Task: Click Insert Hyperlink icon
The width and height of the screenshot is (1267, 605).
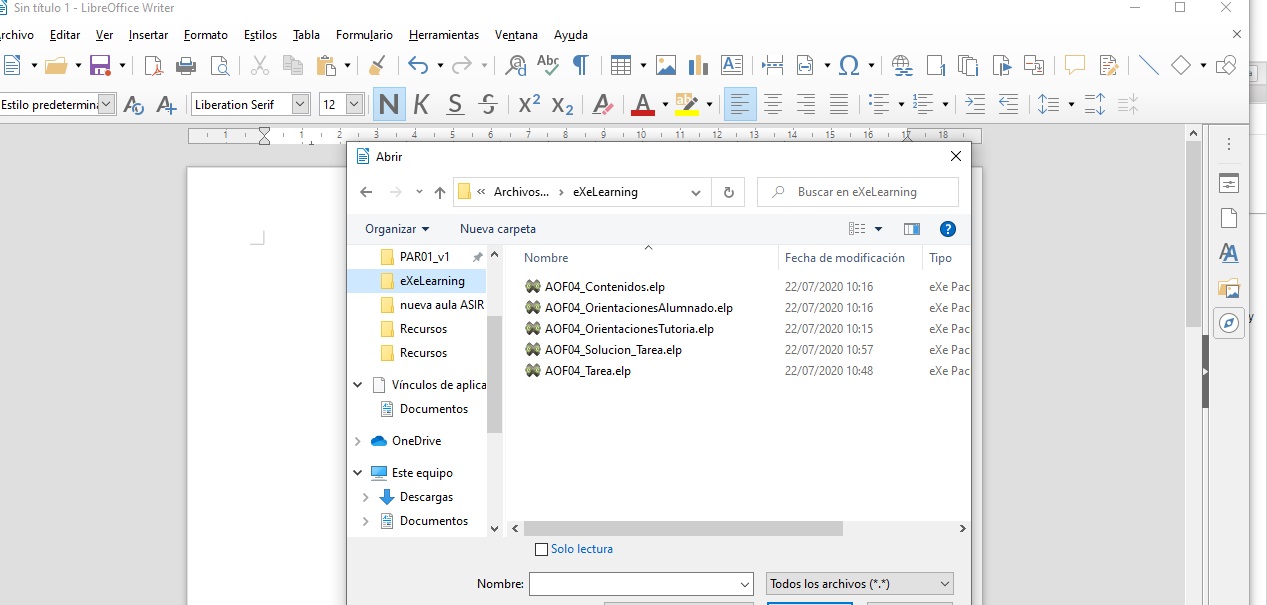Action: [x=902, y=66]
